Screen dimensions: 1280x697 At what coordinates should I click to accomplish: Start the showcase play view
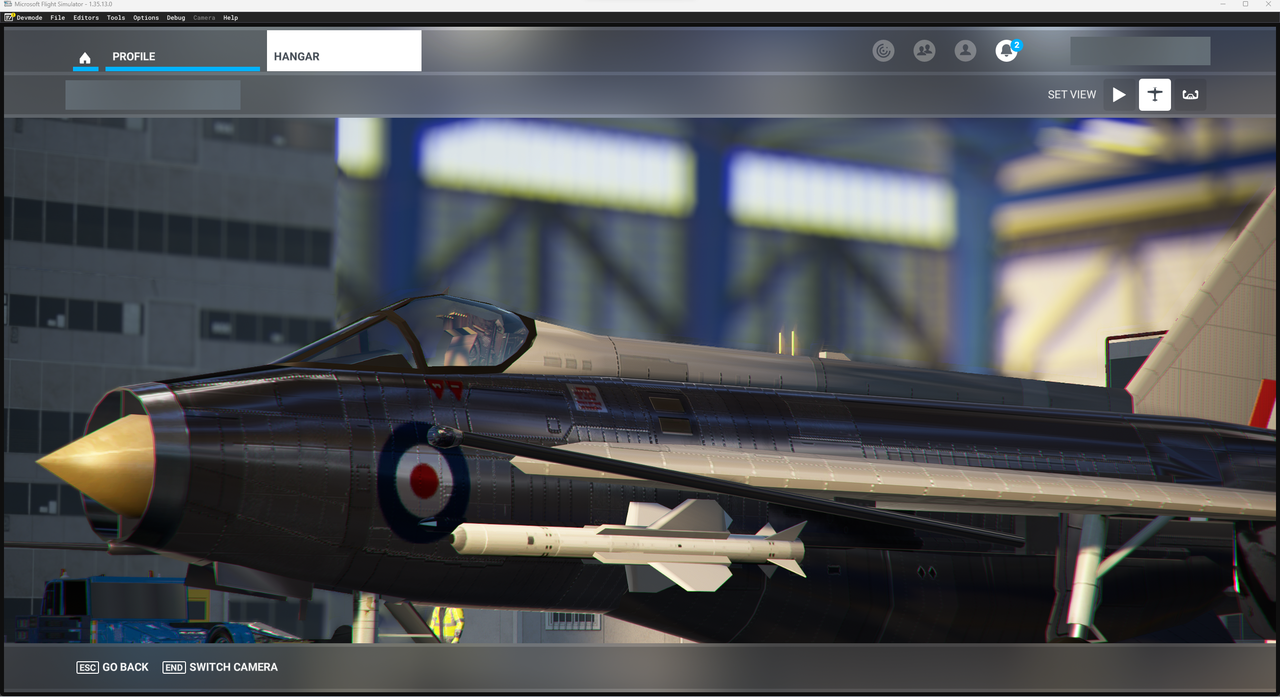coord(1119,95)
